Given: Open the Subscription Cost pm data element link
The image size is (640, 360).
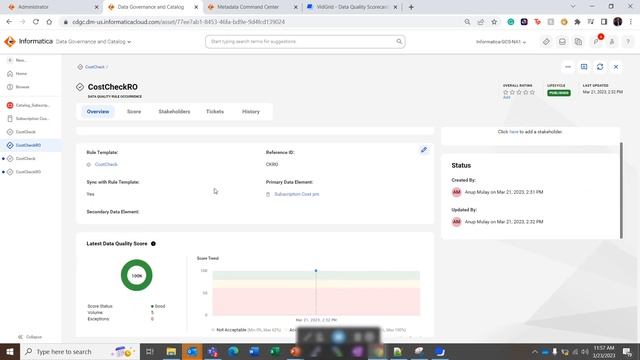Looking at the screenshot, I should pyautogui.click(x=297, y=194).
